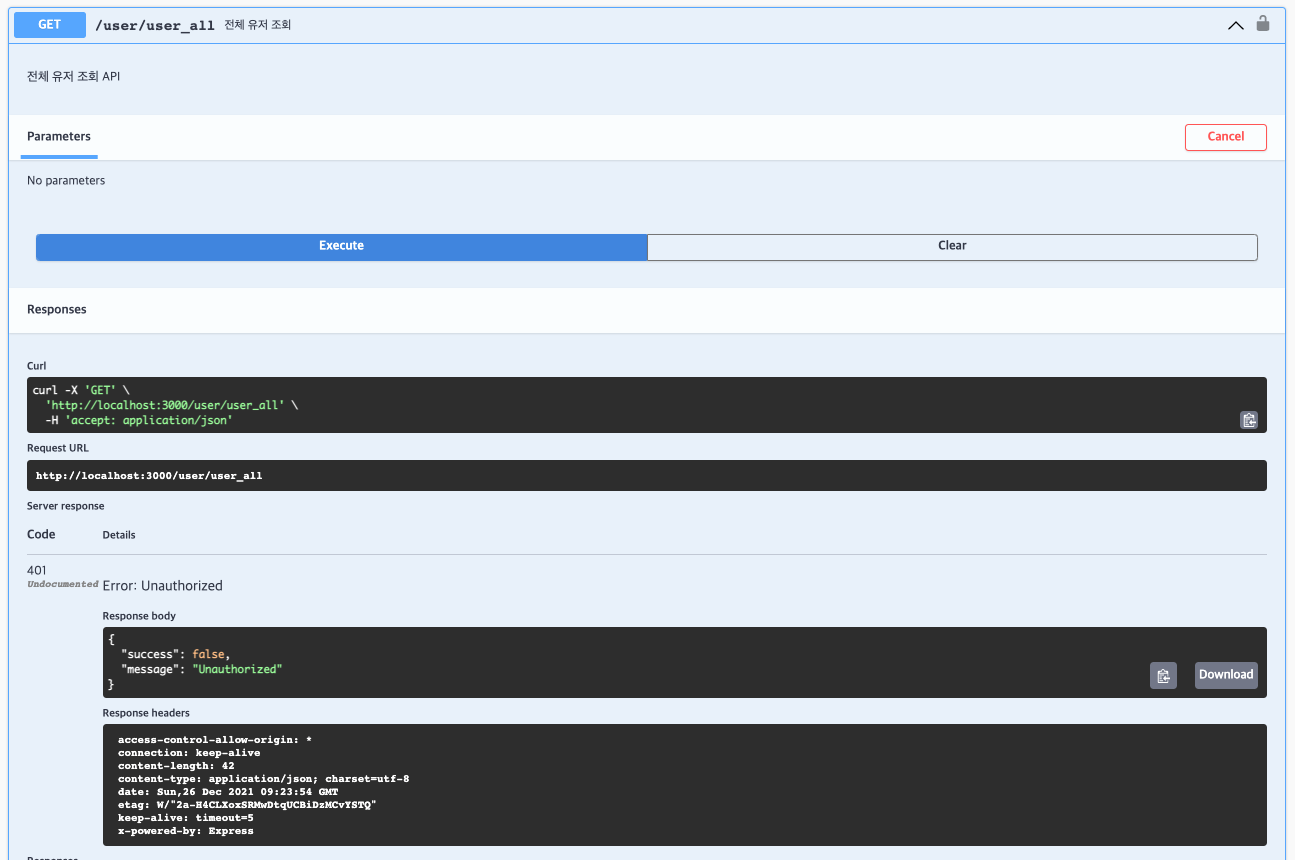Click the etag response header line
This screenshot has width=1295, height=860.
[x=247, y=804]
